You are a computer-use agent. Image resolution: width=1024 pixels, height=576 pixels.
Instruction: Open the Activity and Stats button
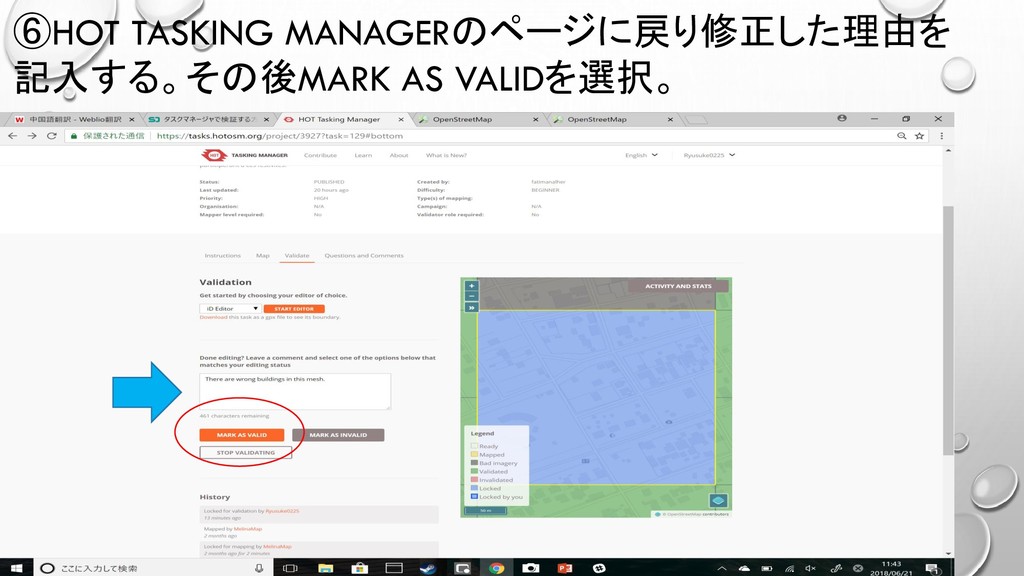coord(678,286)
